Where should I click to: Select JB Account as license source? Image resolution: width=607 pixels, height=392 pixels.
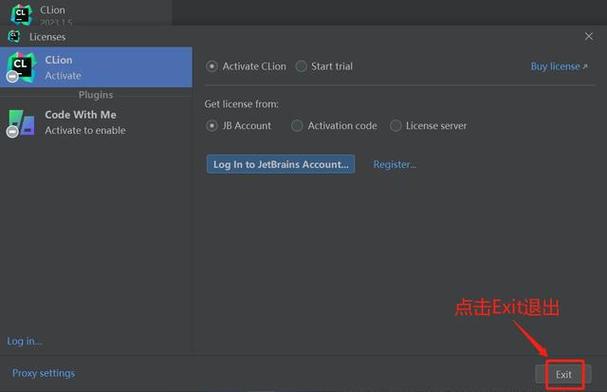point(212,126)
